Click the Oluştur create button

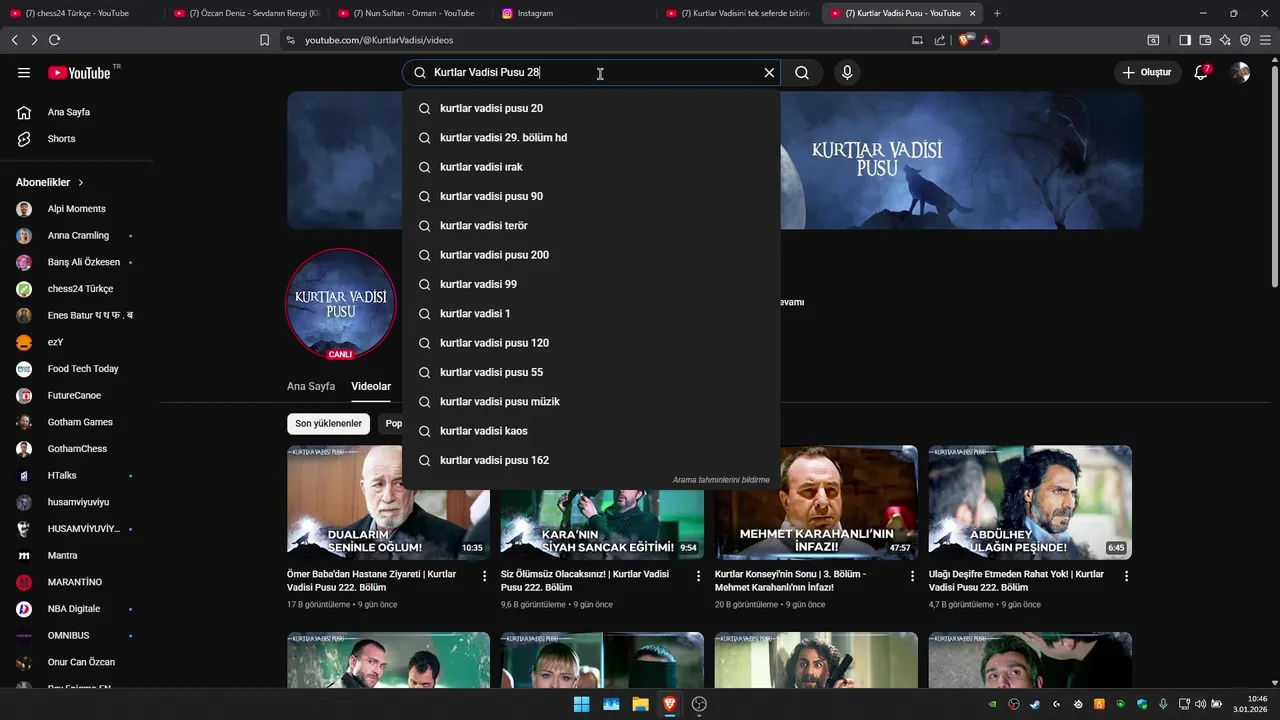[1147, 72]
